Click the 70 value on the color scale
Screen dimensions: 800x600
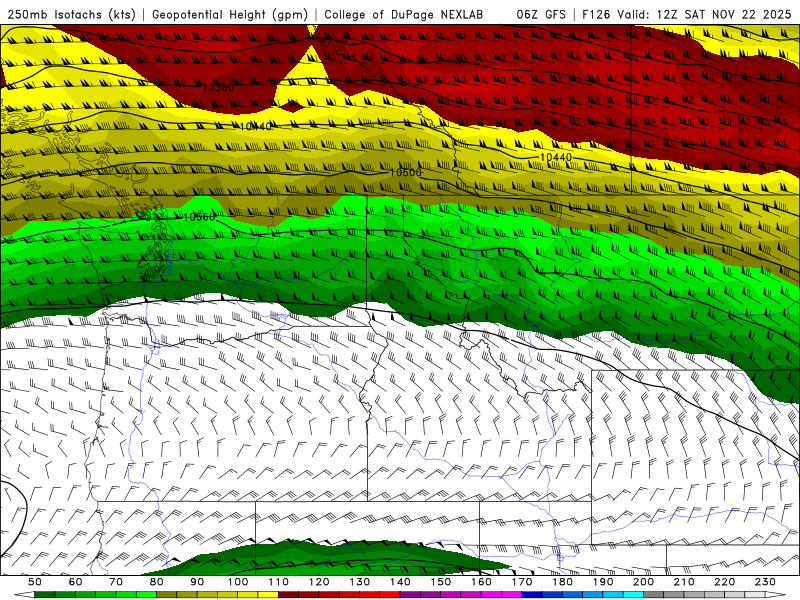(116, 582)
